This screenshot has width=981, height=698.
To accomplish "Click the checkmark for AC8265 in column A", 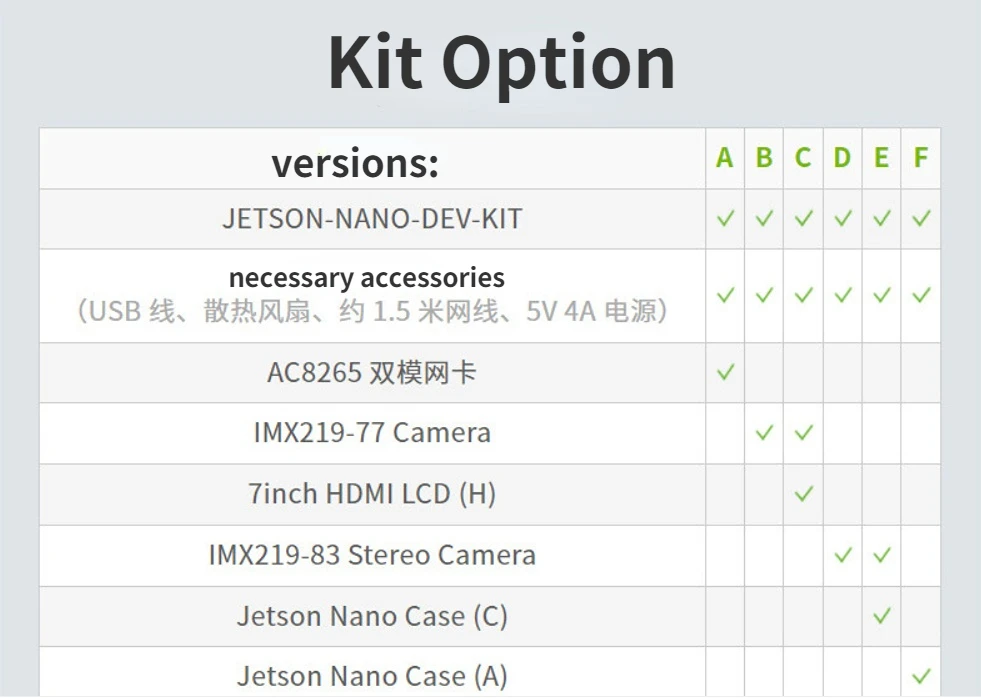I will click(725, 372).
